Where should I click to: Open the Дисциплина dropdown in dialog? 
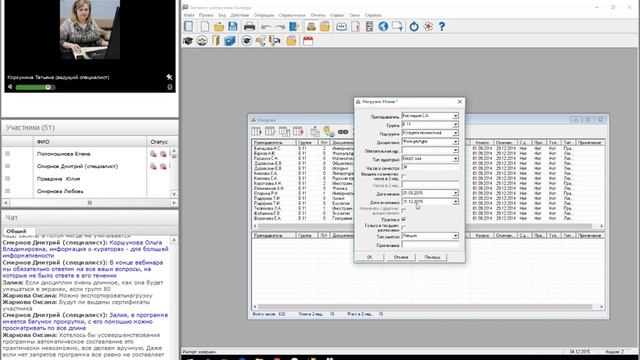point(455,142)
